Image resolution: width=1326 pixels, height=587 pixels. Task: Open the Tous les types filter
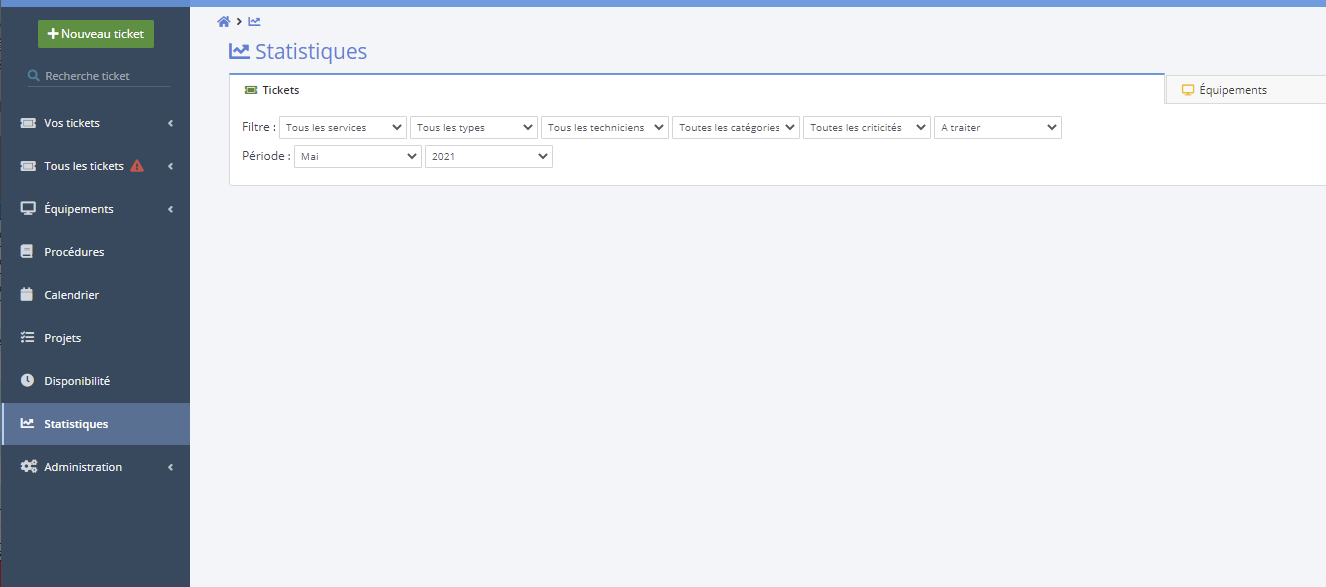[474, 128]
